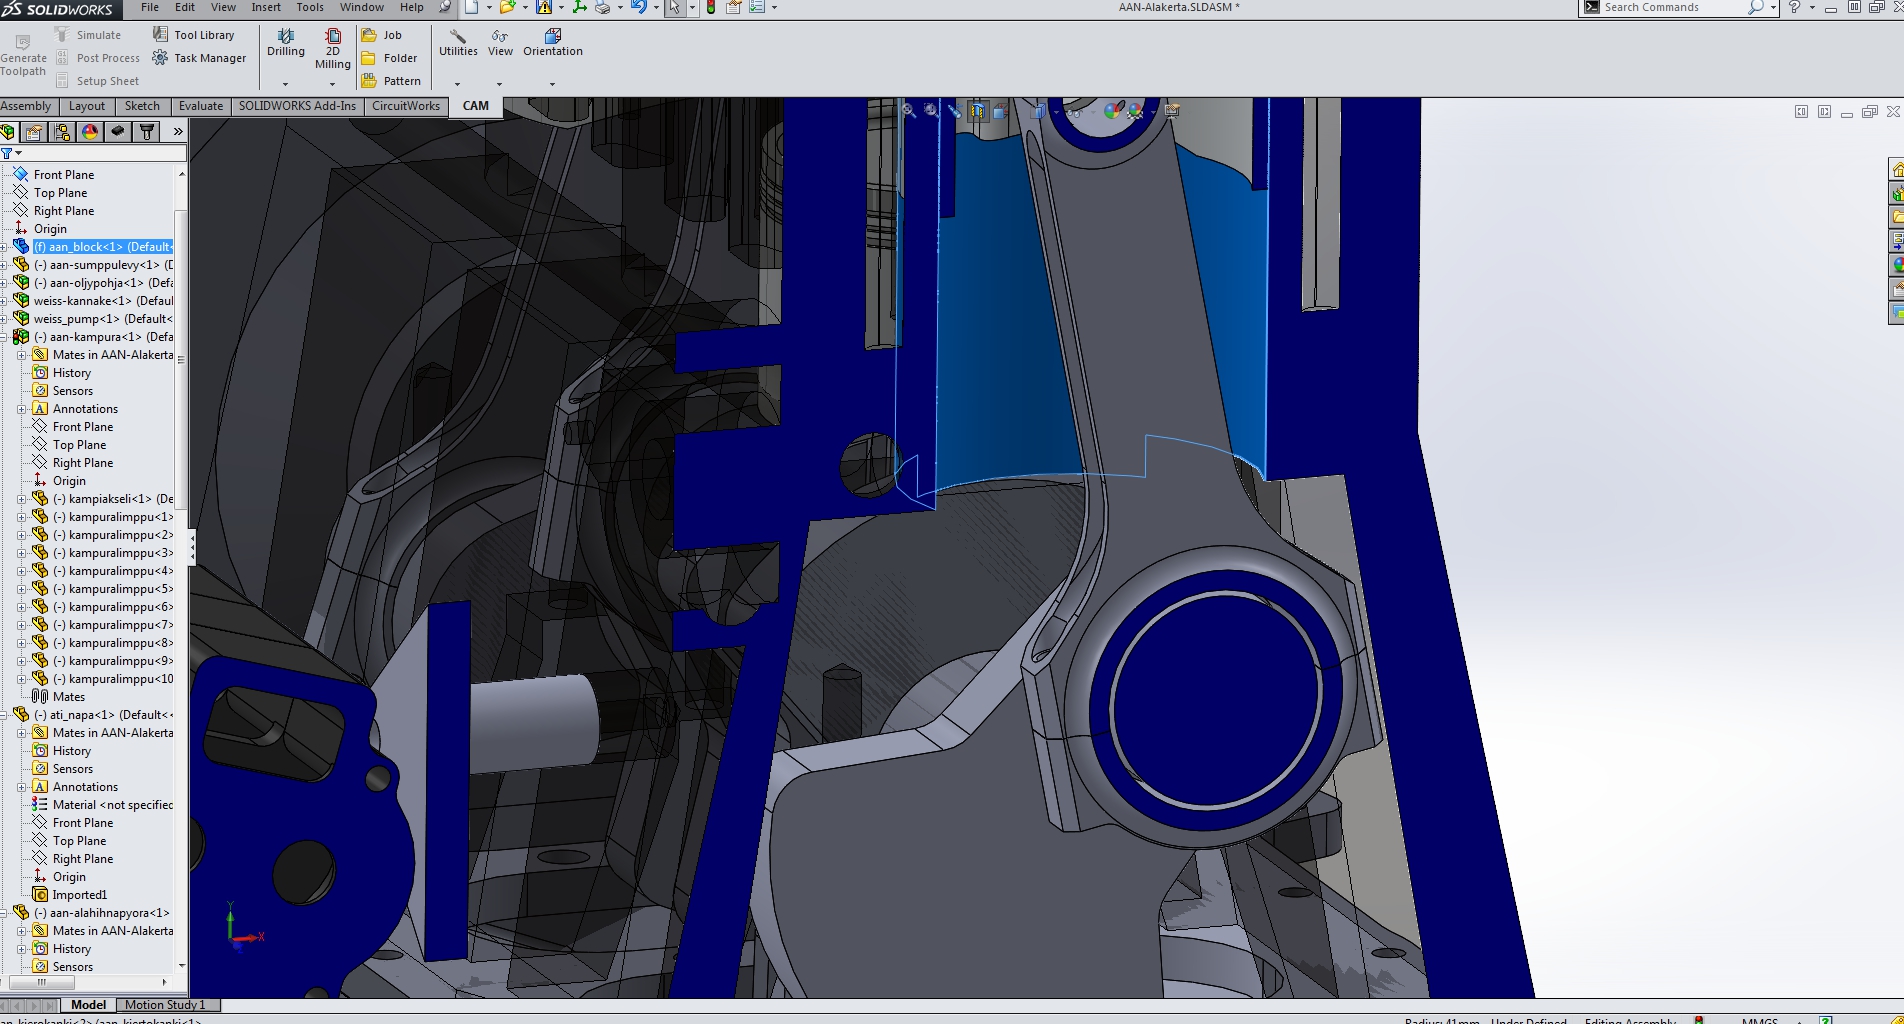Switch to the Evaluate tab
The height and width of the screenshot is (1024, 1904).
[200, 106]
